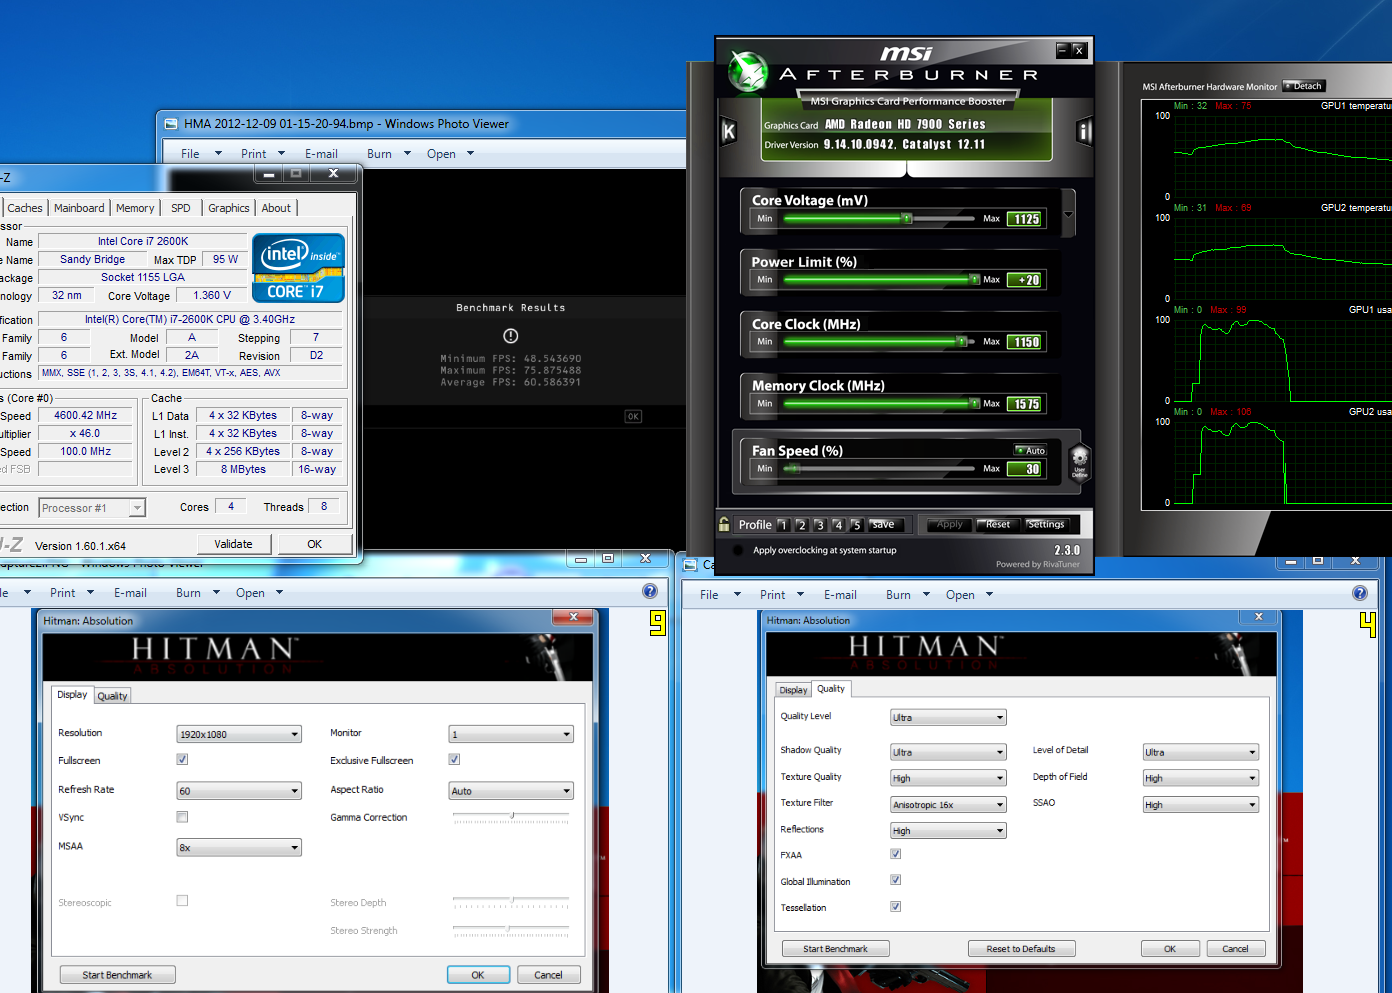Switch to the Mainboard tab in CPU-Z
The width and height of the screenshot is (1392, 993).
click(79, 208)
